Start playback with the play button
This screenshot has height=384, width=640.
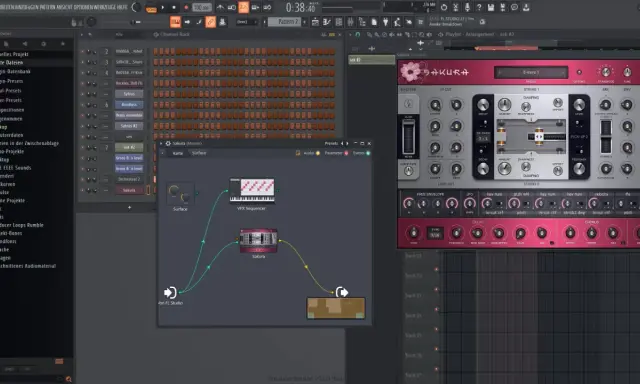tap(163, 7)
